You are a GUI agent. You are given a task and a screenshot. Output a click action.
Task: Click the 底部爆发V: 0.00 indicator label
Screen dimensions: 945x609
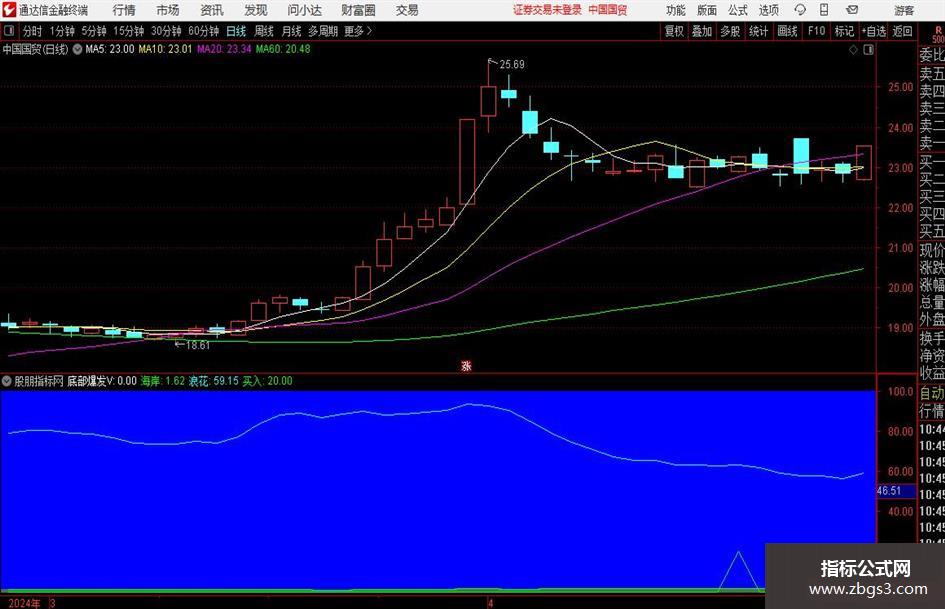(x=102, y=381)
